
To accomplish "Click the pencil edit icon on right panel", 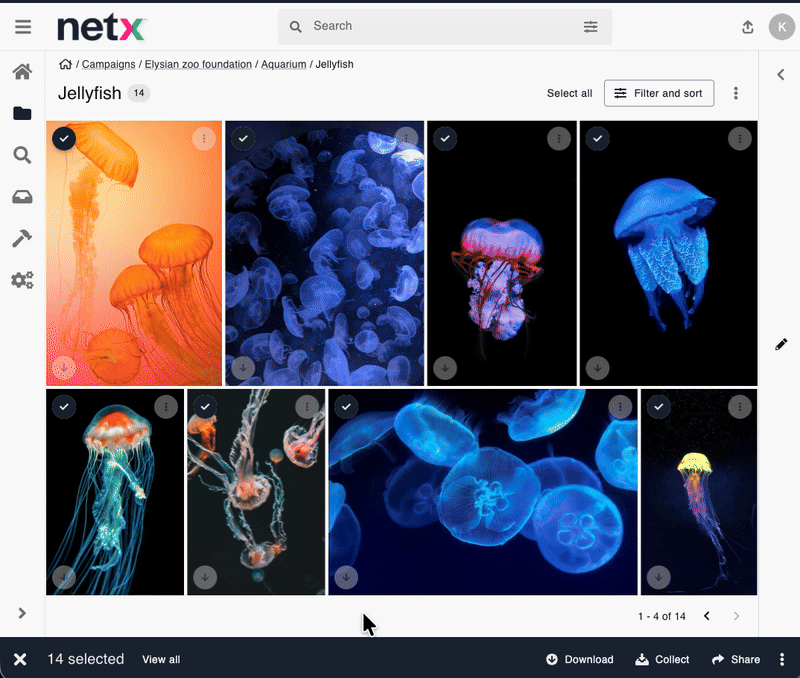I will click(781, 344).
